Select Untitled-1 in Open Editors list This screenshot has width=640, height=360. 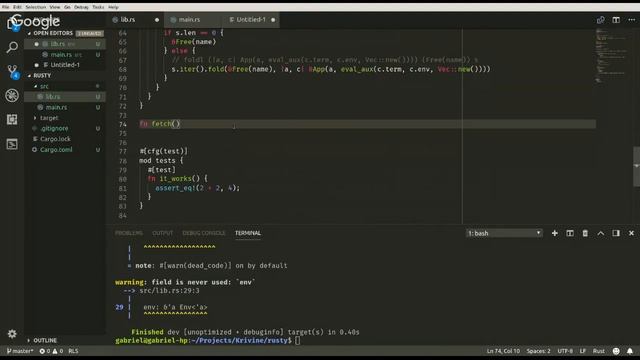(x=64, y=65)
